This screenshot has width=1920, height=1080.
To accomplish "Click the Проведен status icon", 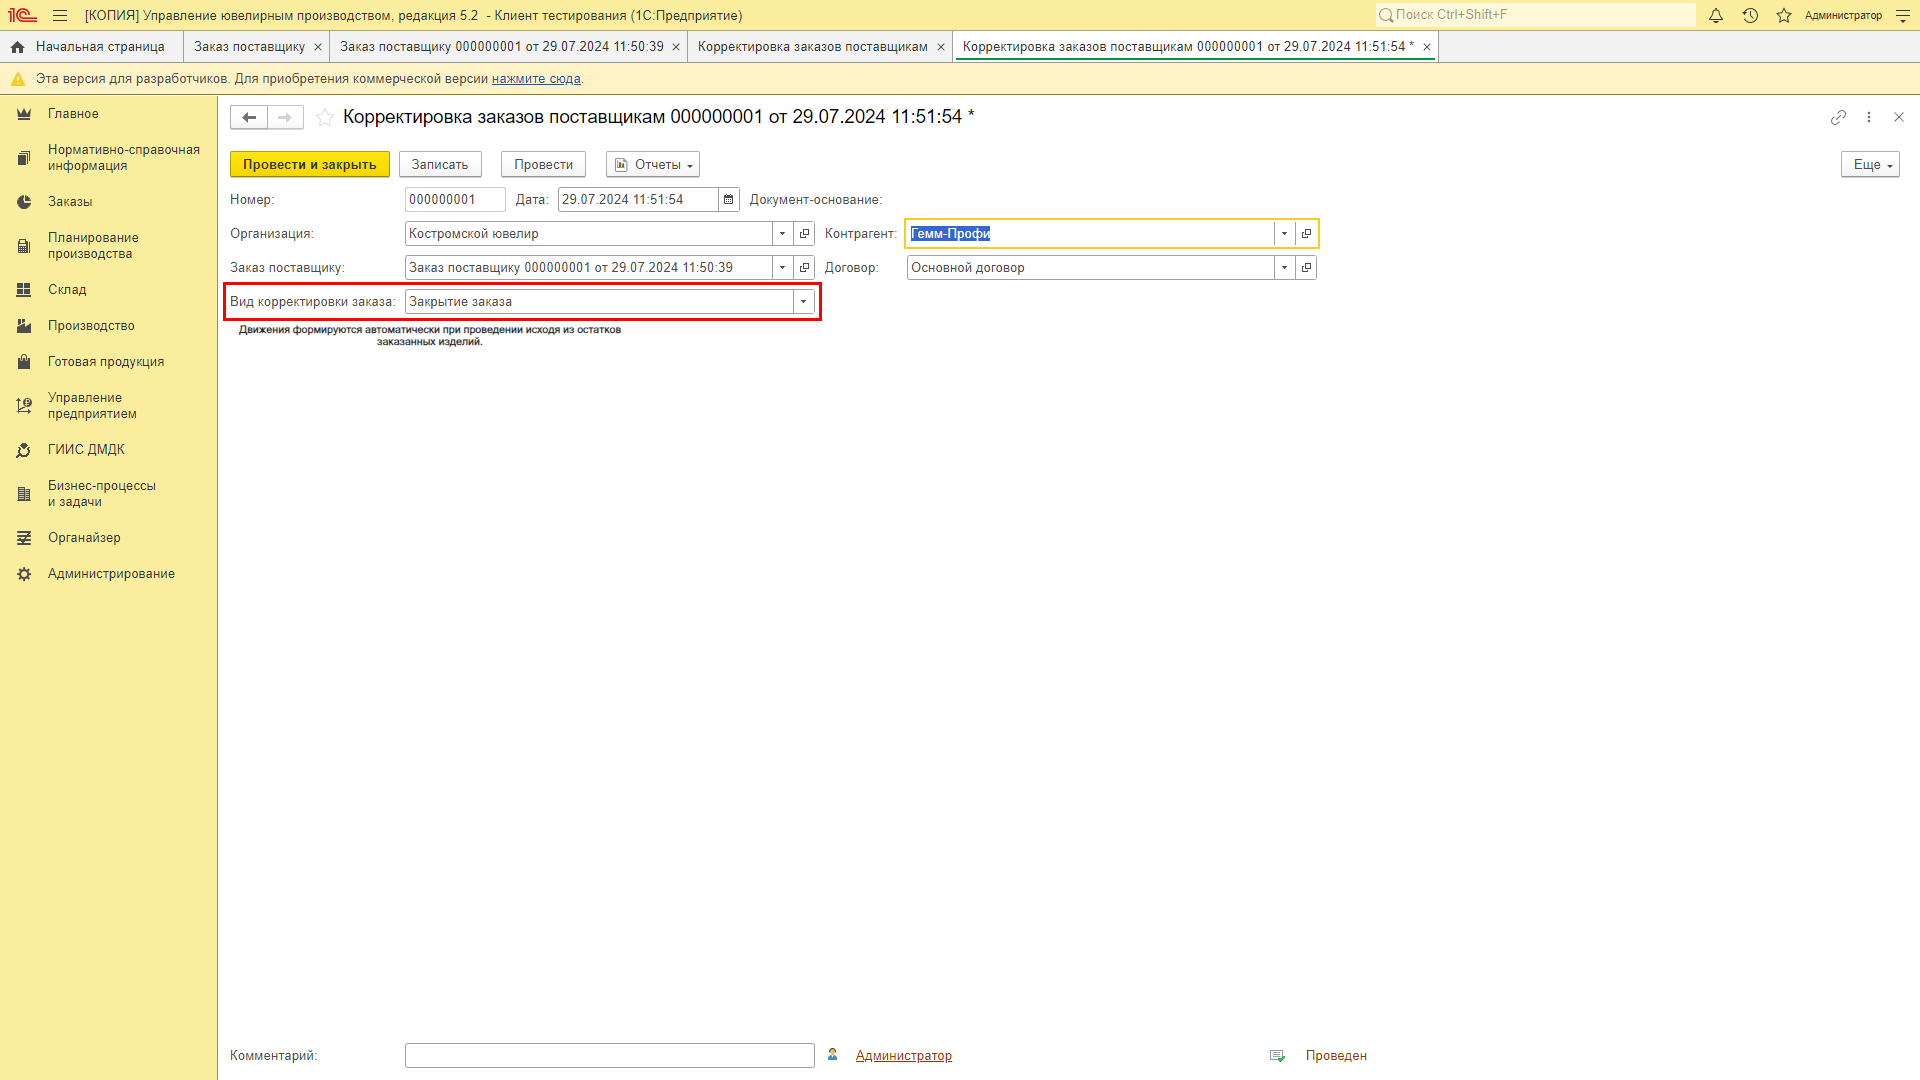I will pyautogui.click(x=1277, y=1056).
